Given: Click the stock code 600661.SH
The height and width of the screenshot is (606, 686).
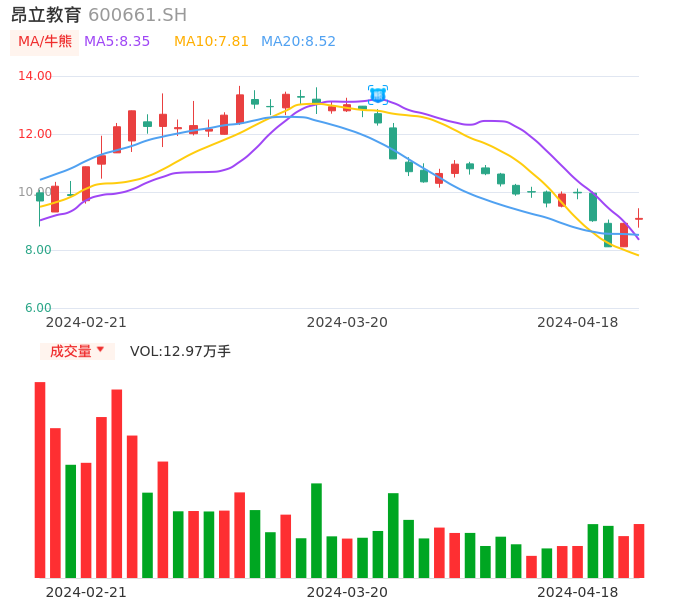Looking at the screenshot, I should click(137, 15).
